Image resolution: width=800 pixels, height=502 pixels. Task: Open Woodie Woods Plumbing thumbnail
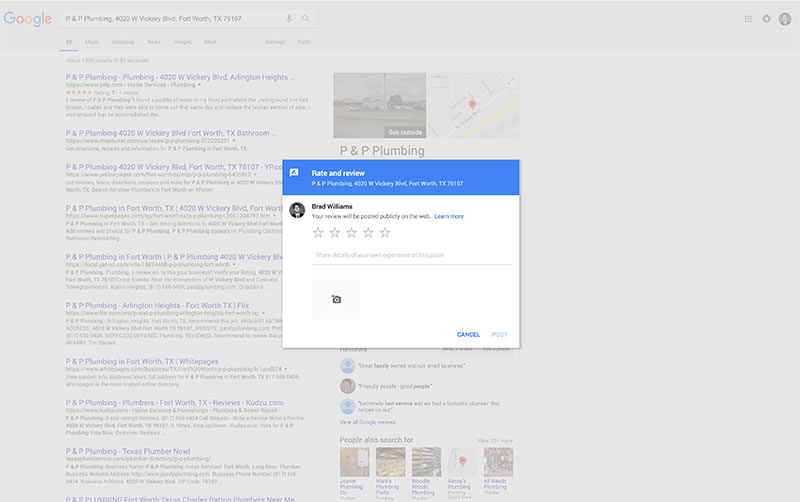[427, 462]
